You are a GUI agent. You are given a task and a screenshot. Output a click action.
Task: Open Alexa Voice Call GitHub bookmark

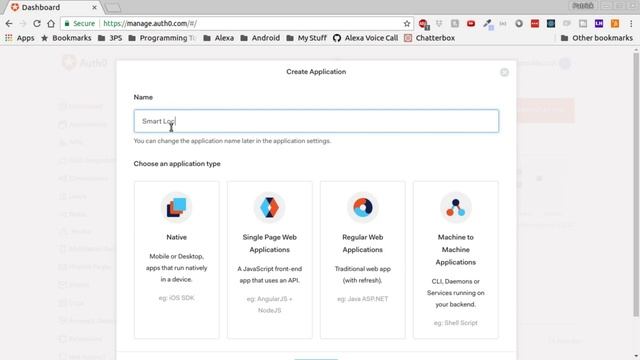(x=365, y=38)
